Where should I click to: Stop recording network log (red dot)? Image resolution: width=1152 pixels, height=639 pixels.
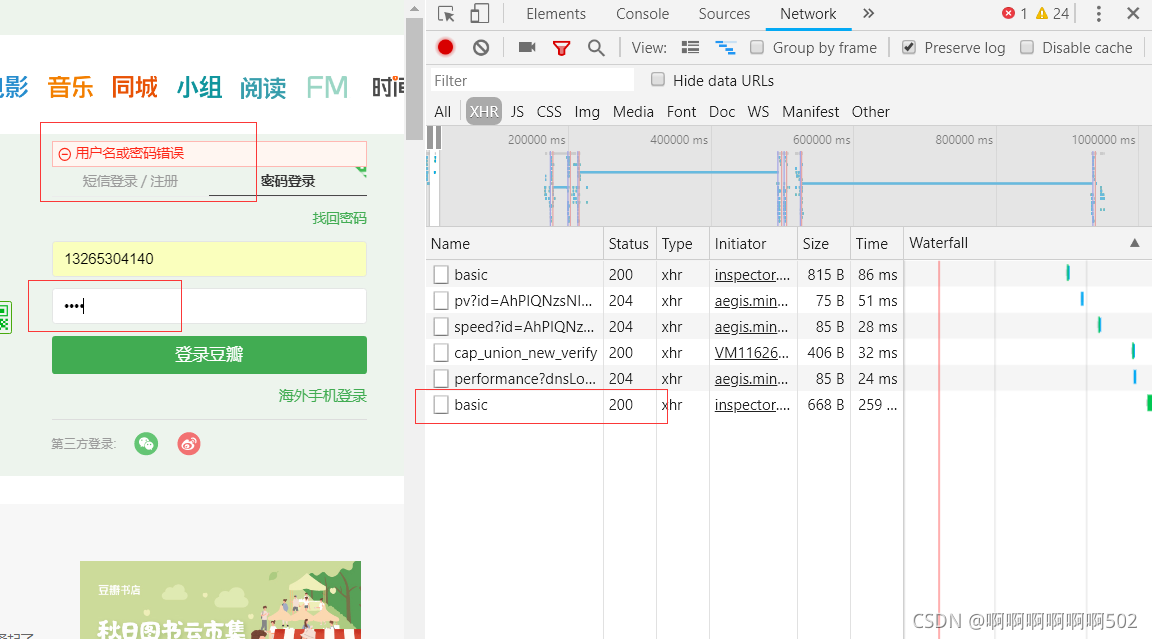445,47
